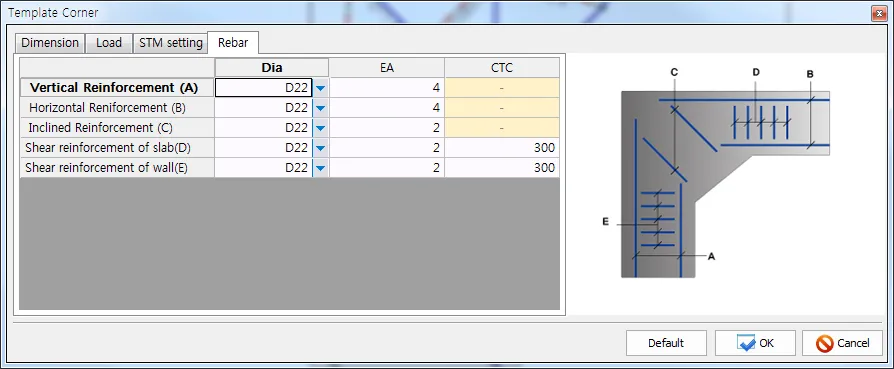Expand Dia dropdown for Inclined Reinforcement (C)
894x369 pixels.
point(320,128)
